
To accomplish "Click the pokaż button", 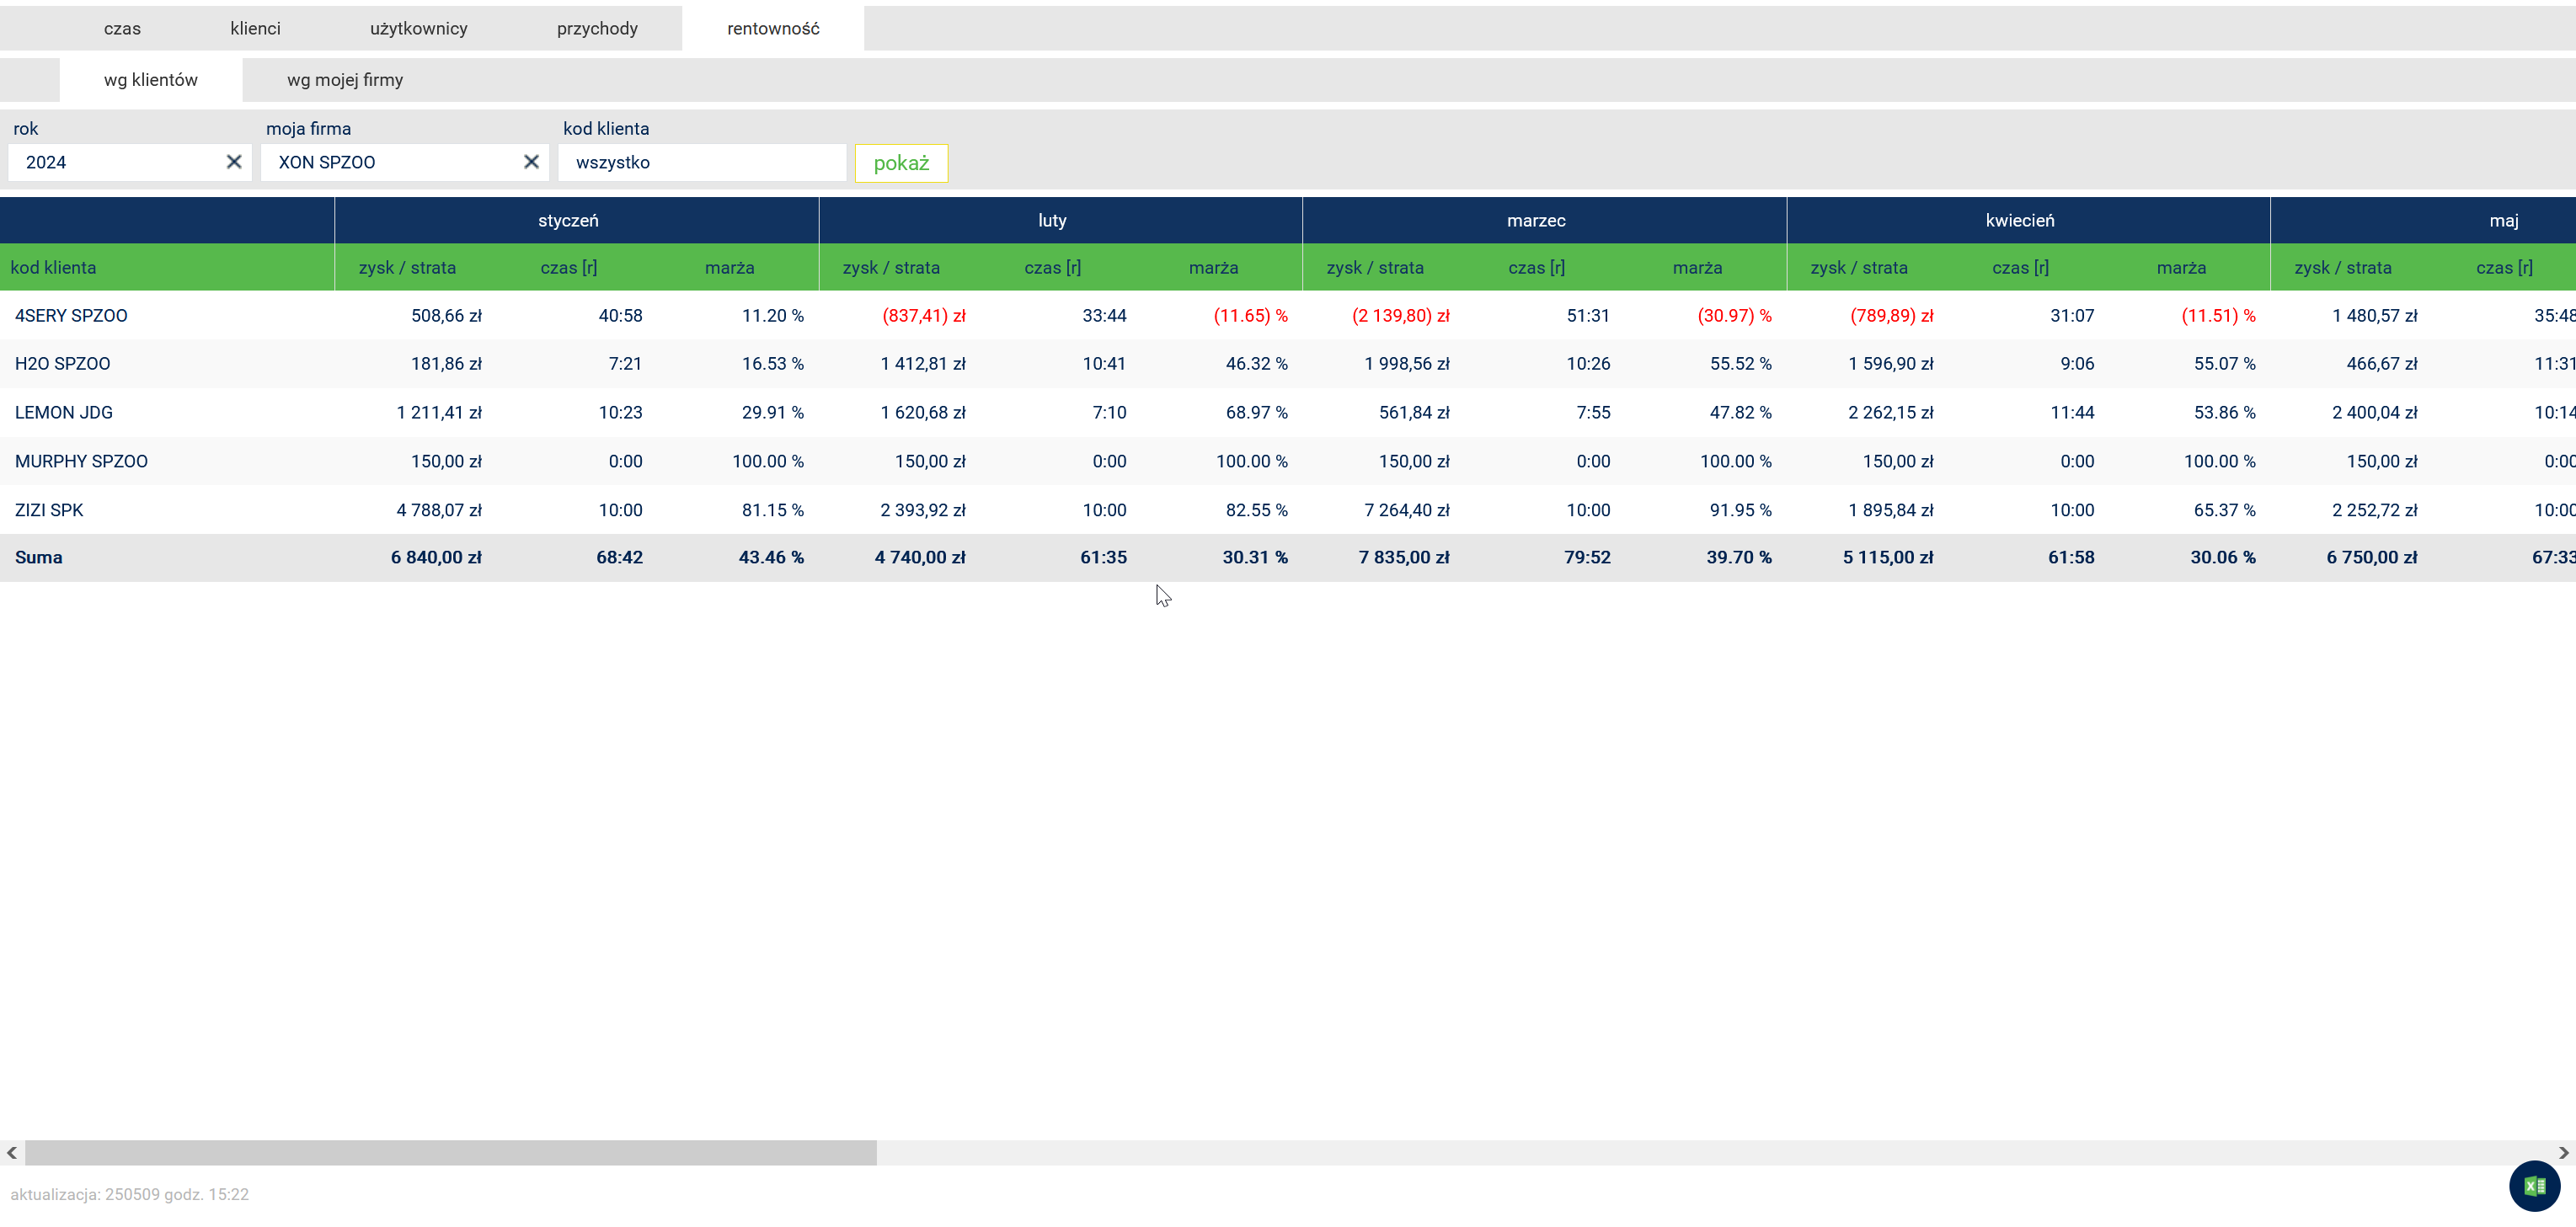I will [901, 163].
